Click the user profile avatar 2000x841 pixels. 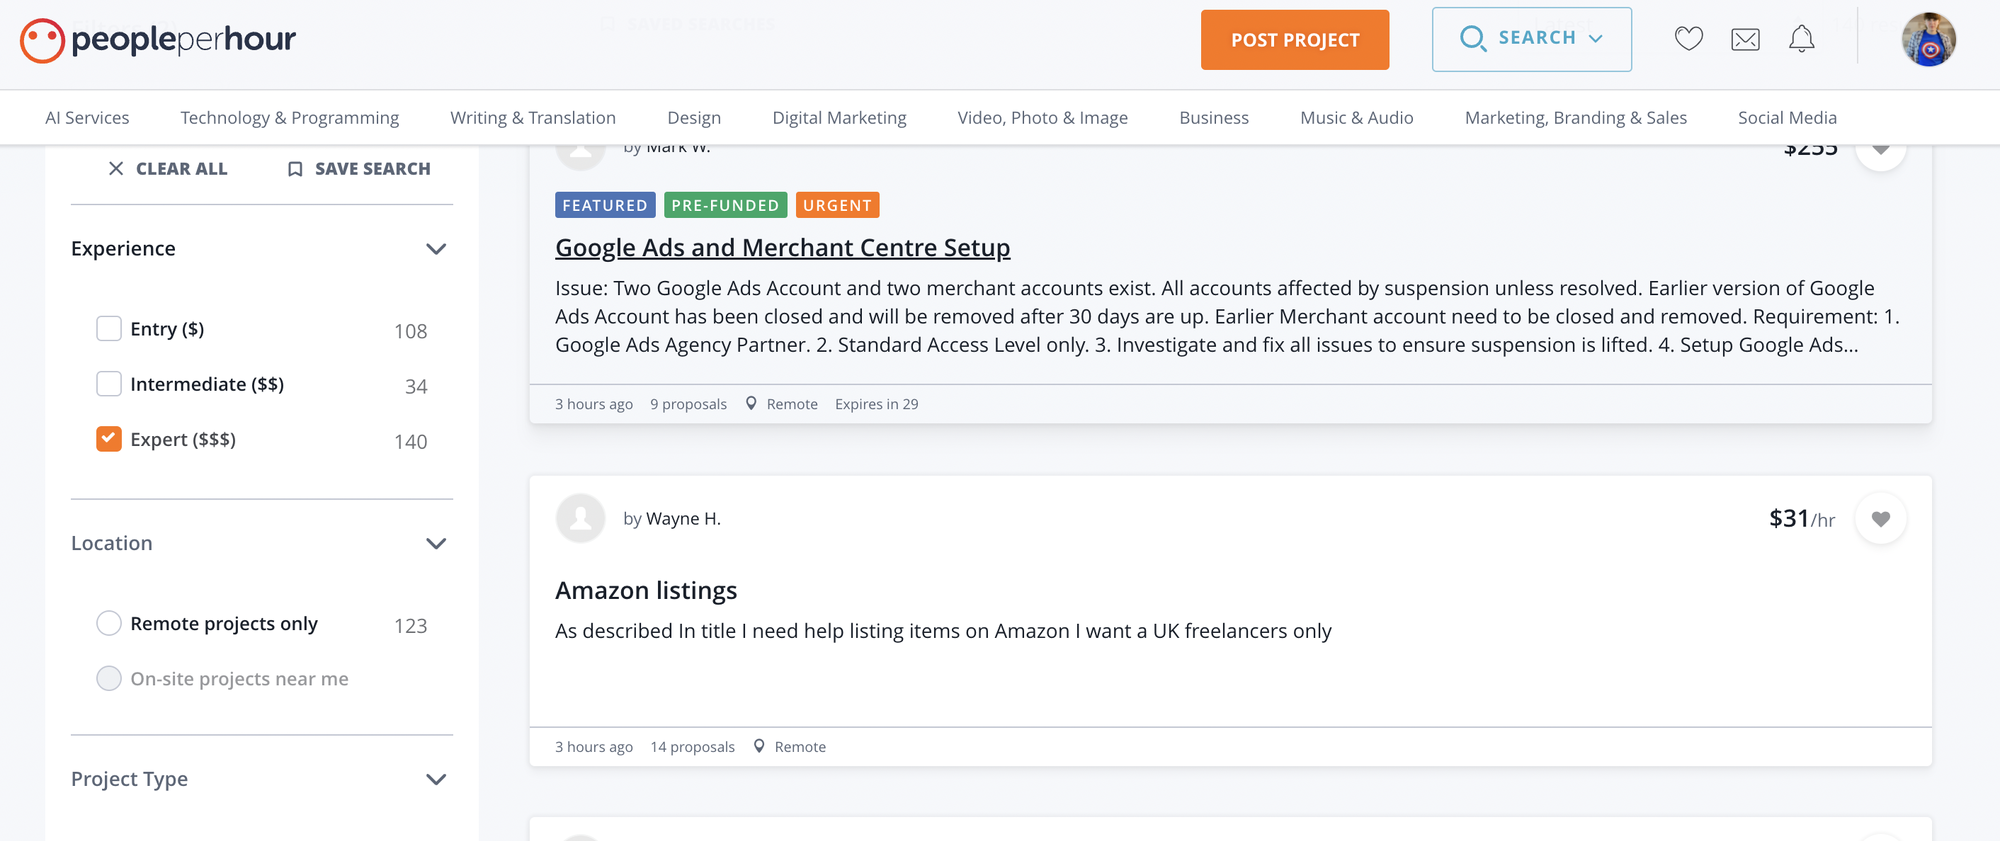coord(1928,40)
